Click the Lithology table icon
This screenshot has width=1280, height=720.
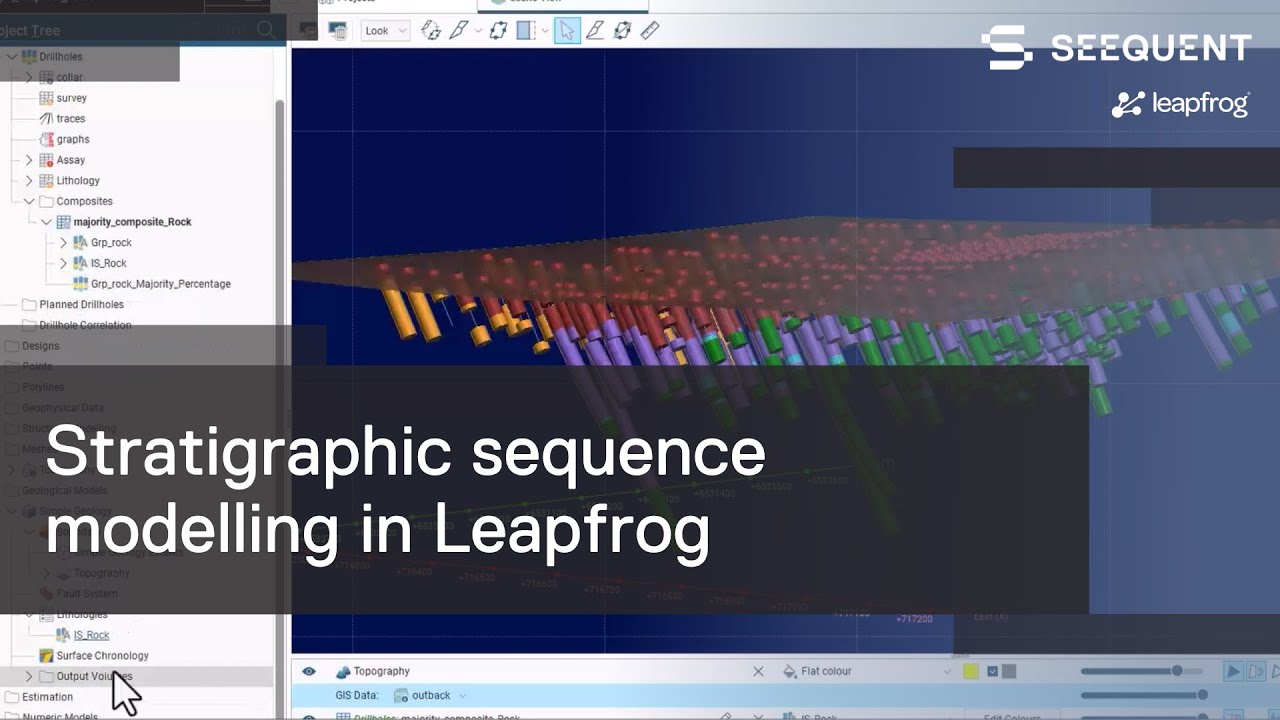46,181
